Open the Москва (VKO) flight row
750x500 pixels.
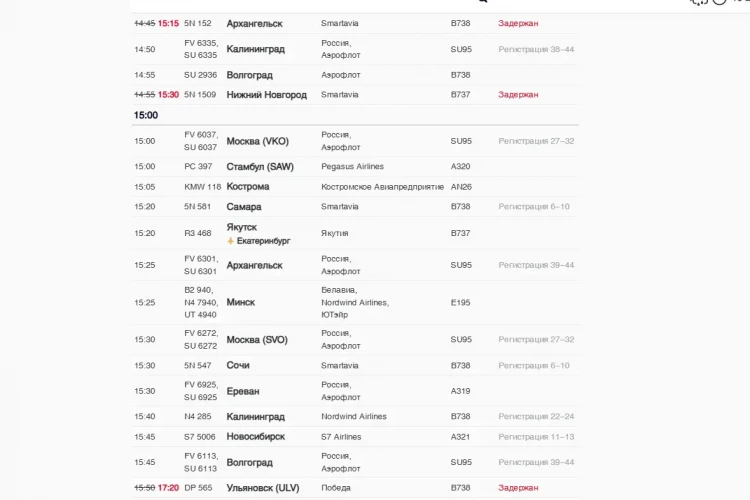point(355,141)
